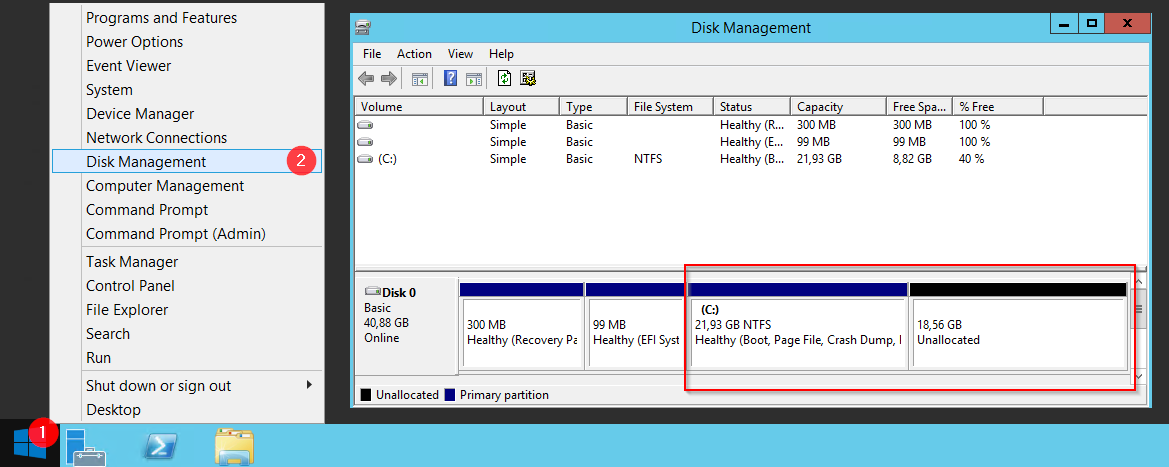Open the disk Settings toolbar icon

528,79
